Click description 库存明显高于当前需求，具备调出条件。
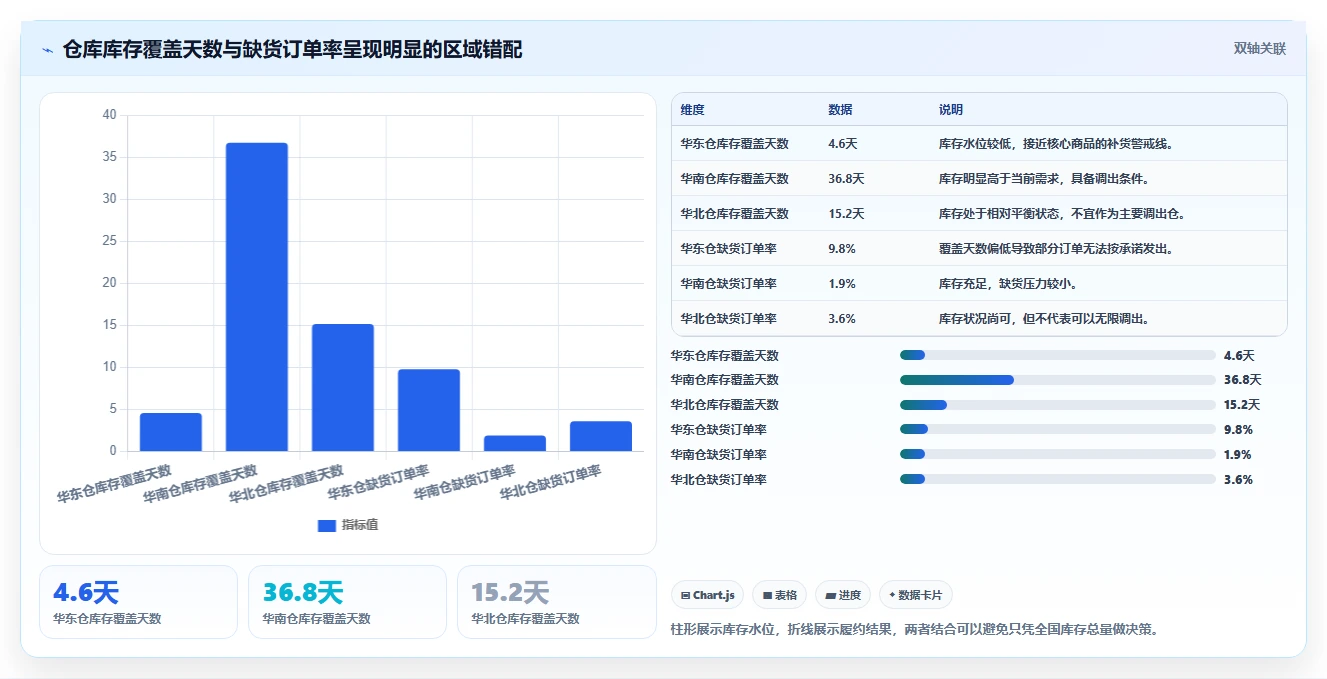Viewport: 1327px width, 679px height. [x=1044, y=179]
